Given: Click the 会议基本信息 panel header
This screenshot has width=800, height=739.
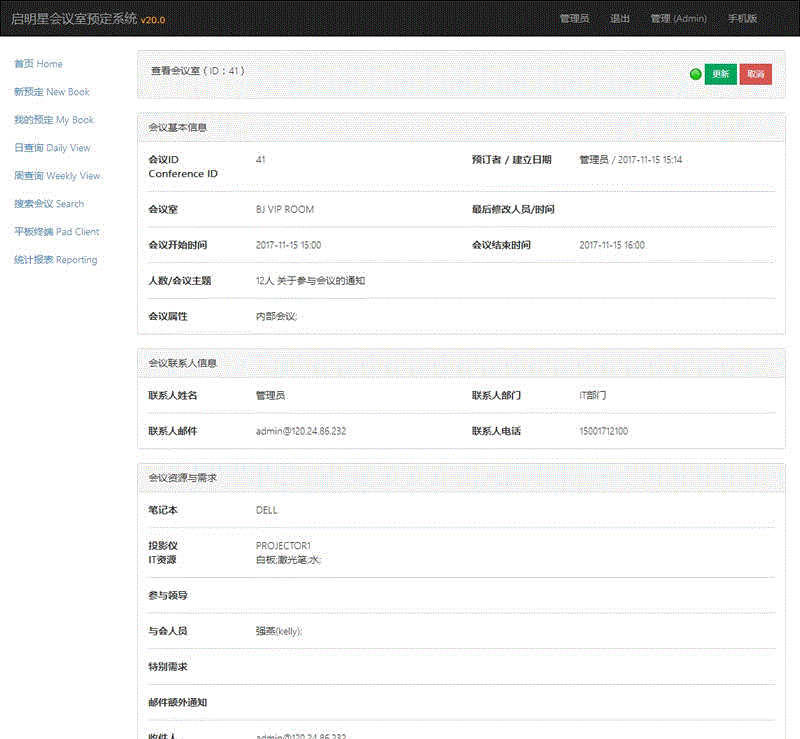Looking at the screenshot, I should (178, 128).
